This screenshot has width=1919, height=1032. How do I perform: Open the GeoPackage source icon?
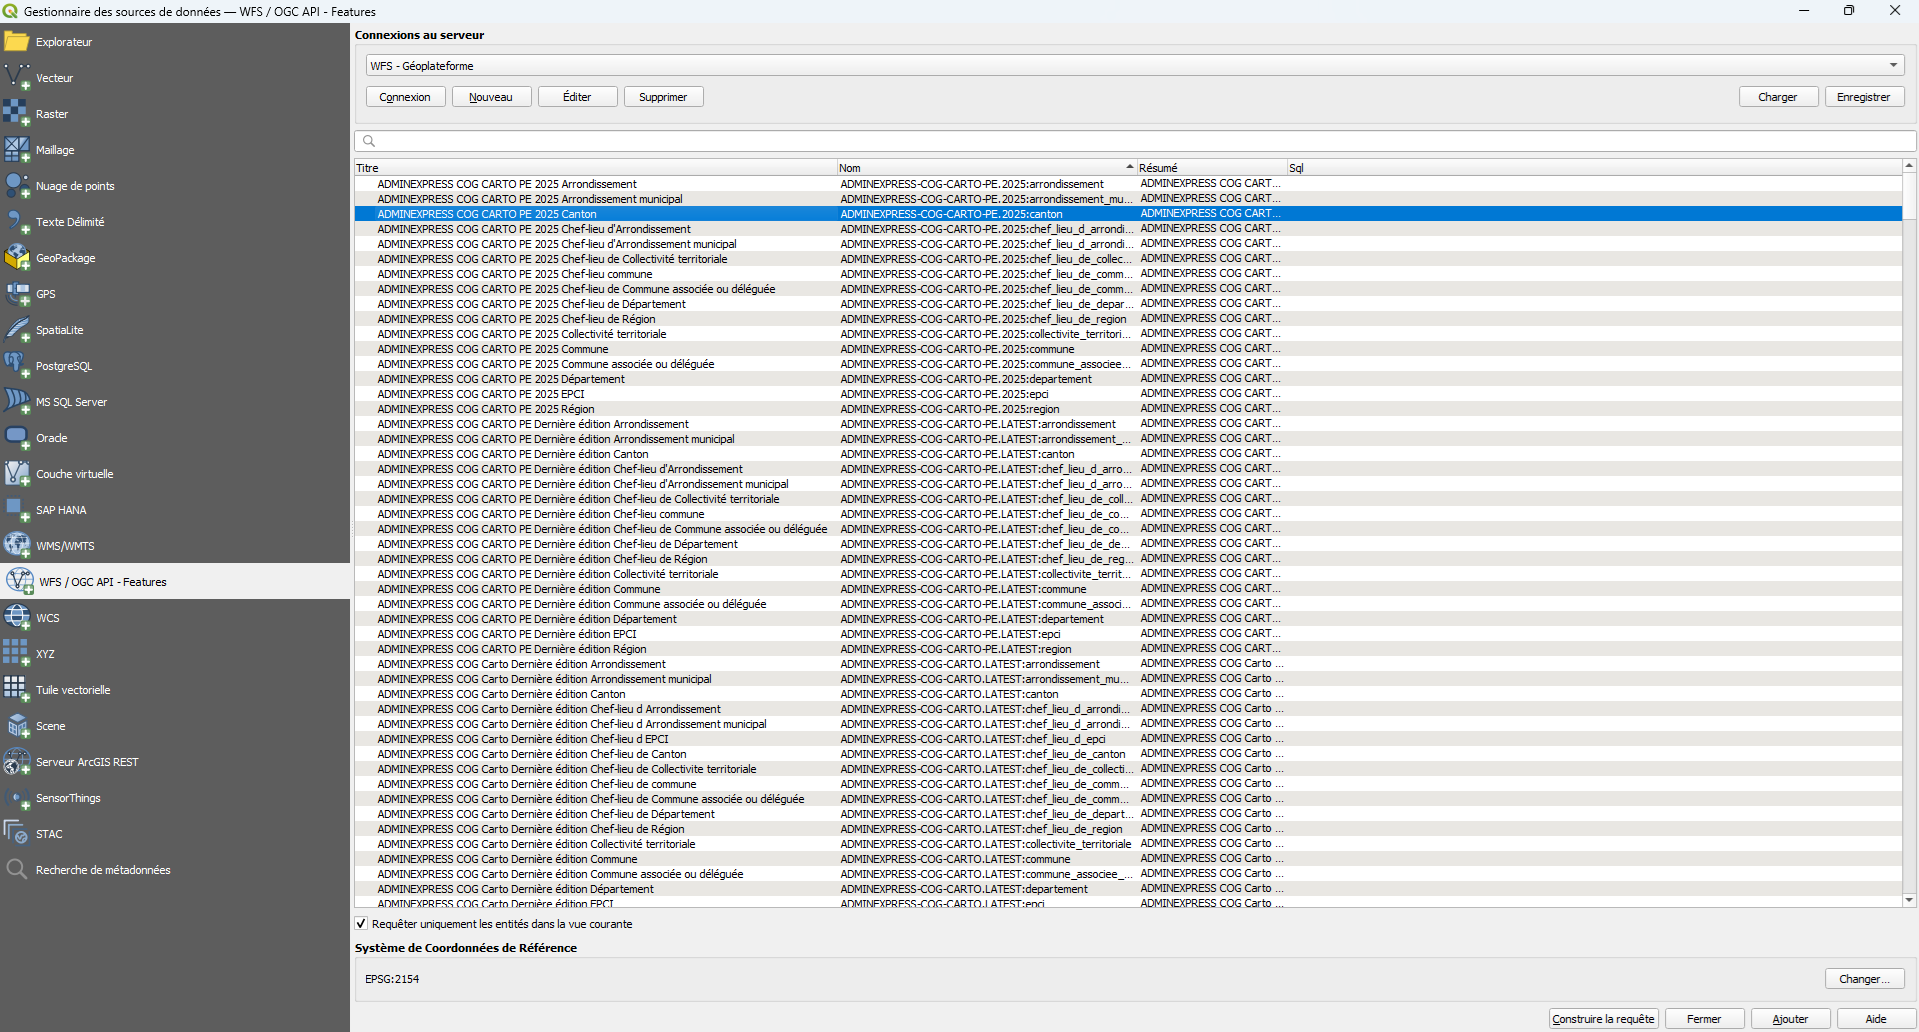click(17, 258)
